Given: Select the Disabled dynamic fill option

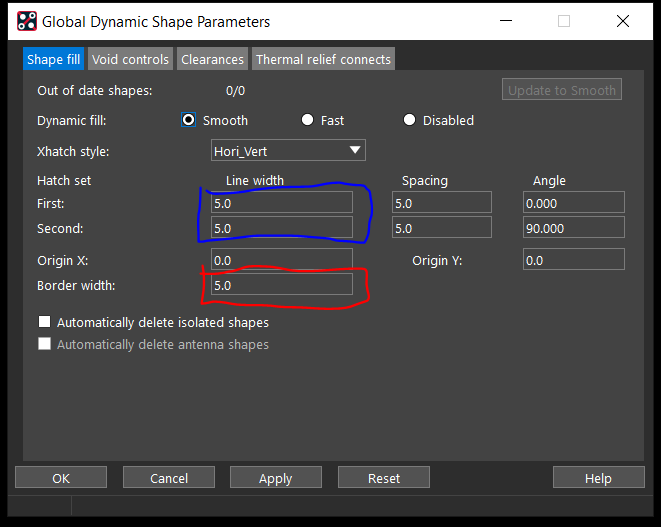Looking at the screenshot, I should 409,120.
